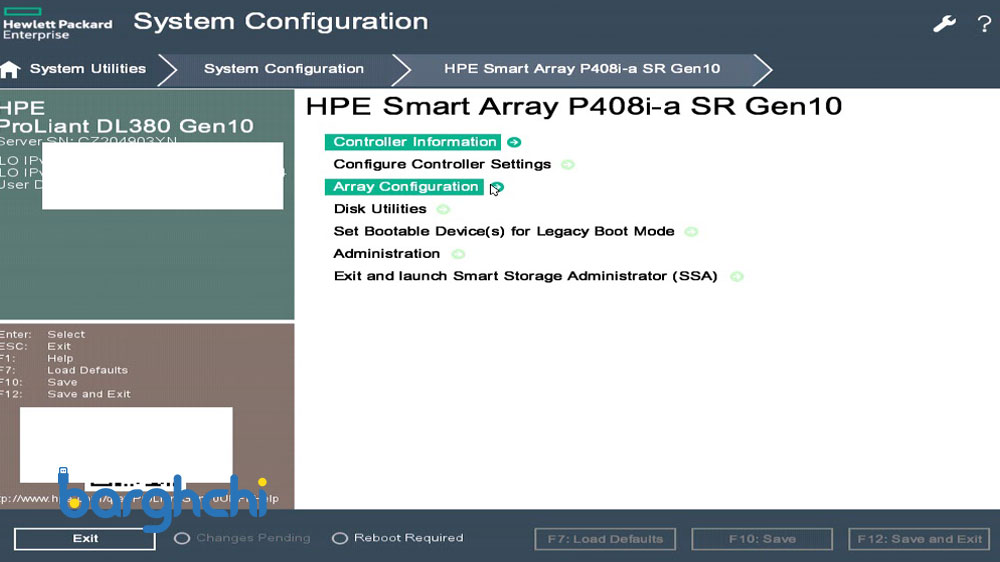This screenshot has width=1000, height=562.
Task: Open help via question mark icon
Action: (984, 24)
